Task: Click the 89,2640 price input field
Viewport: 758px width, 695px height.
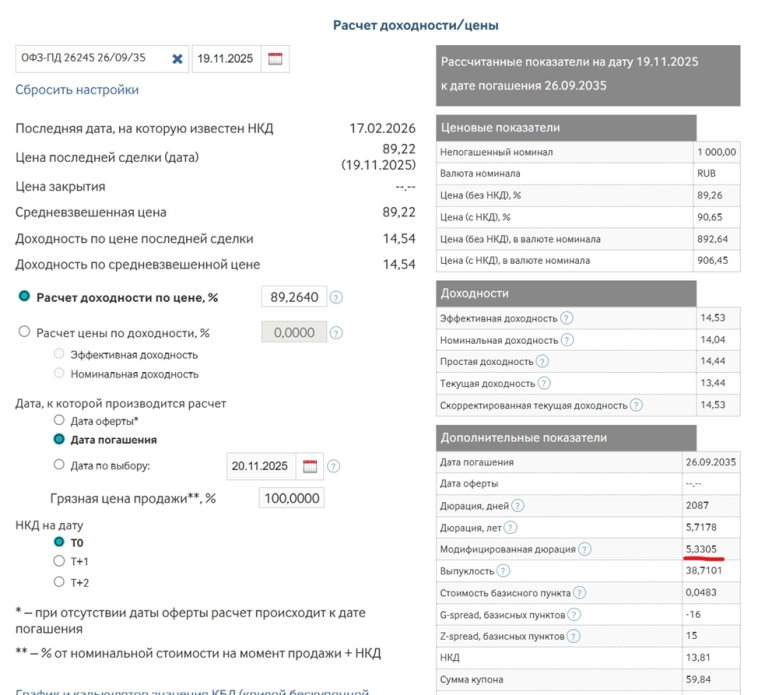Action: (x=293, y=297)
